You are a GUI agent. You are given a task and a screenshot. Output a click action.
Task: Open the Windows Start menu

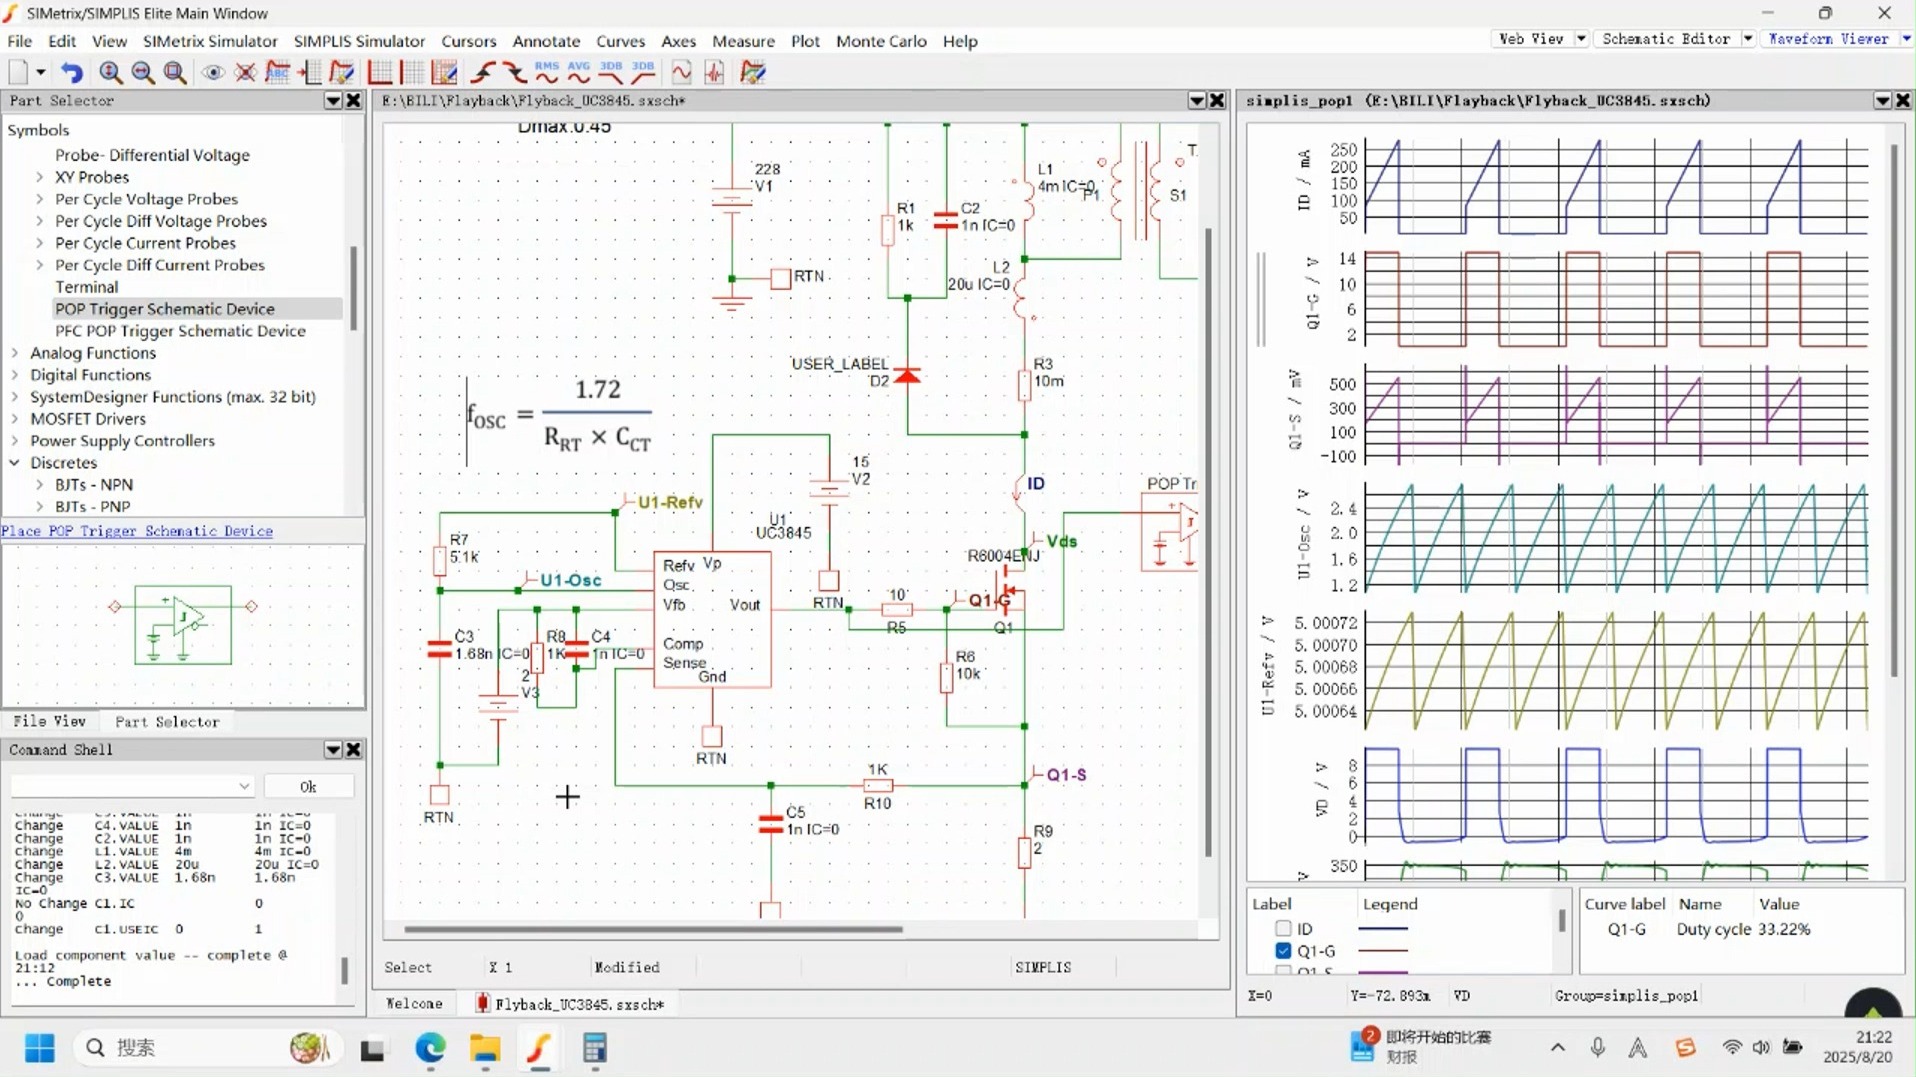point(40,1048)
